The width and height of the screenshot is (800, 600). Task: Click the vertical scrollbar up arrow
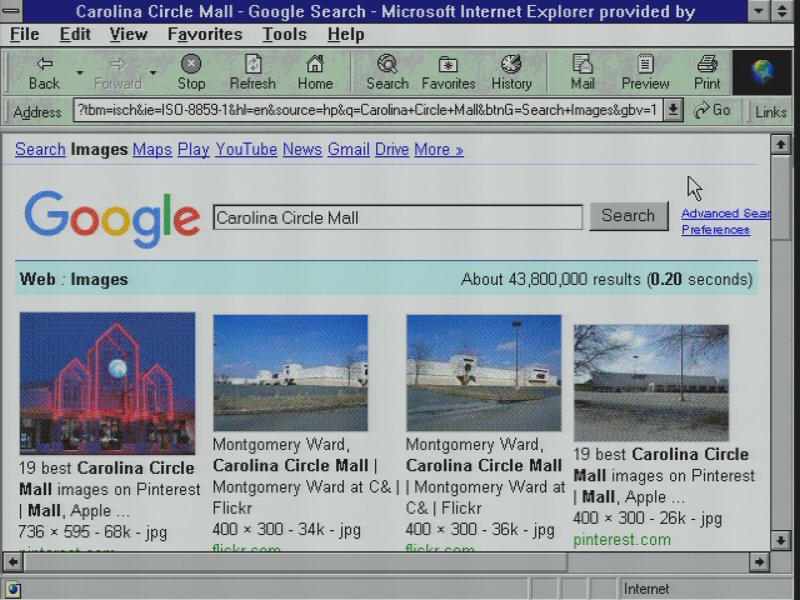(x=781, y=144)
